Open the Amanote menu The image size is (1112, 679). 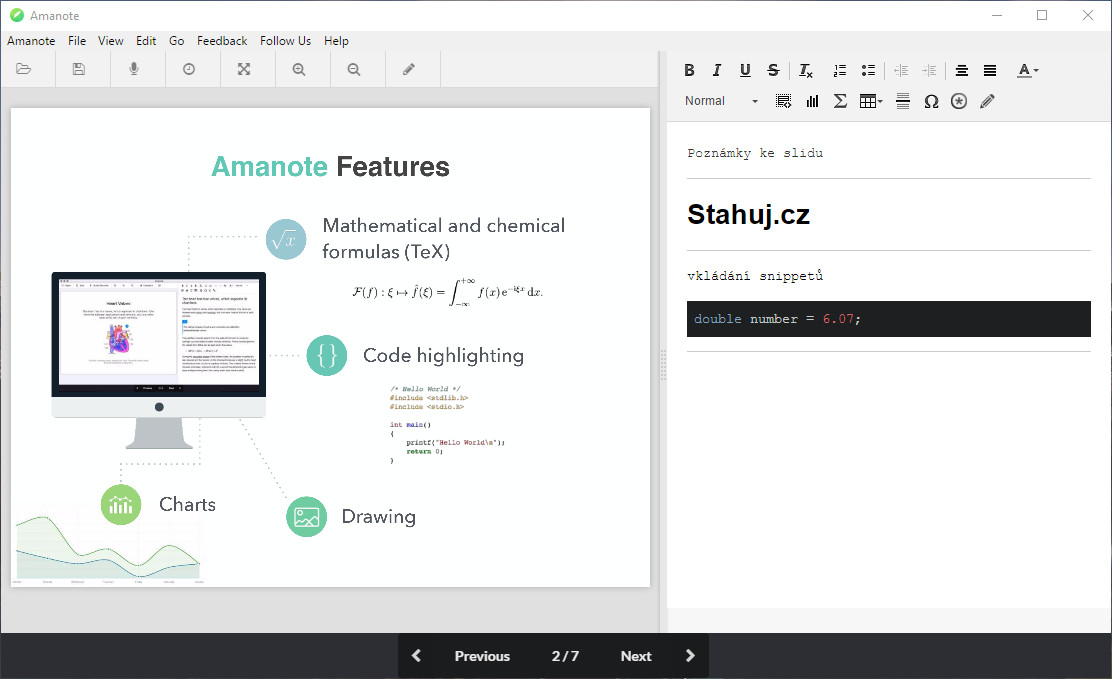(31, 41)
